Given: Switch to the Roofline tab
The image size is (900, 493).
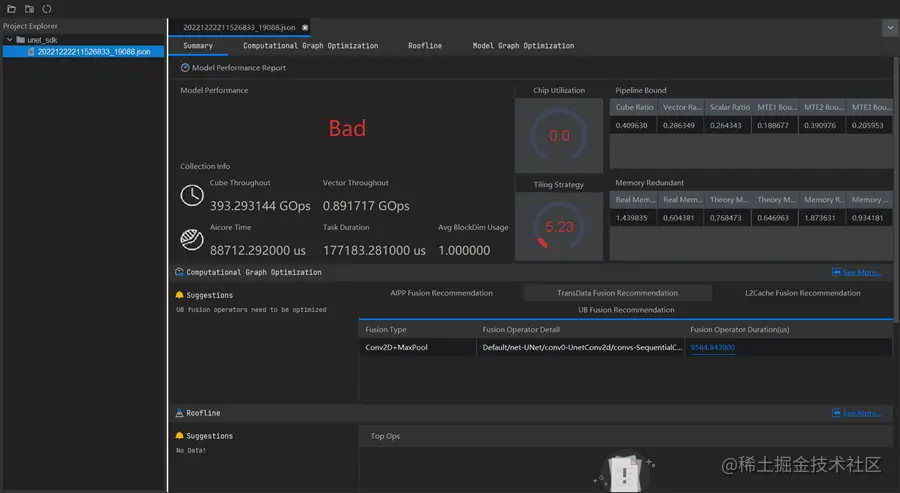Looking at the screenshot, I should coord(425,45).
